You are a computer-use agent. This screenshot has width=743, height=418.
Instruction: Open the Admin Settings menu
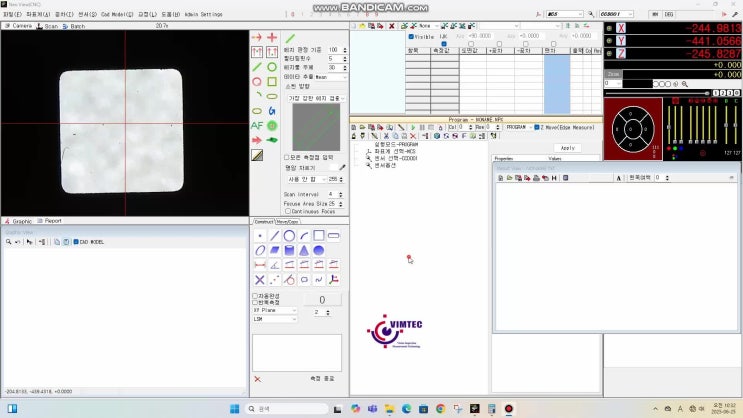(x=203, y=14)
